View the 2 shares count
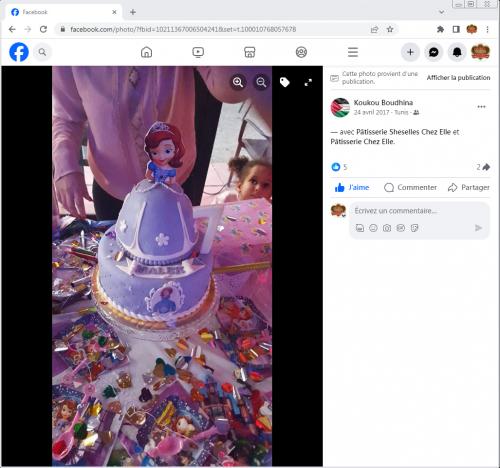 [483, 167]
